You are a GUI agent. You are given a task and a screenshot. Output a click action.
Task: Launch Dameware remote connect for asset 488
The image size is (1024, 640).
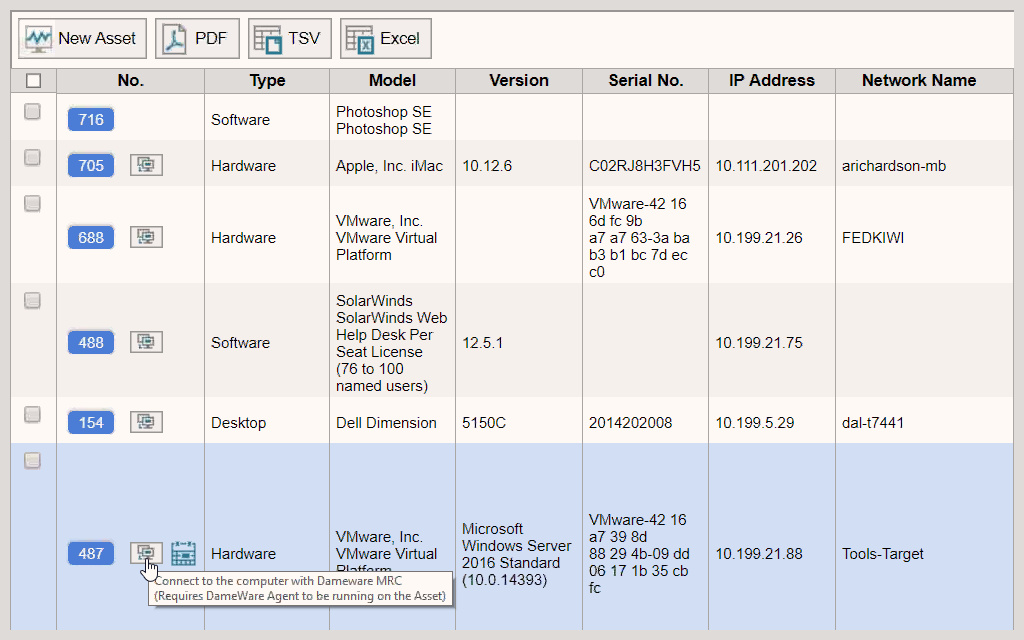point(146,342)
